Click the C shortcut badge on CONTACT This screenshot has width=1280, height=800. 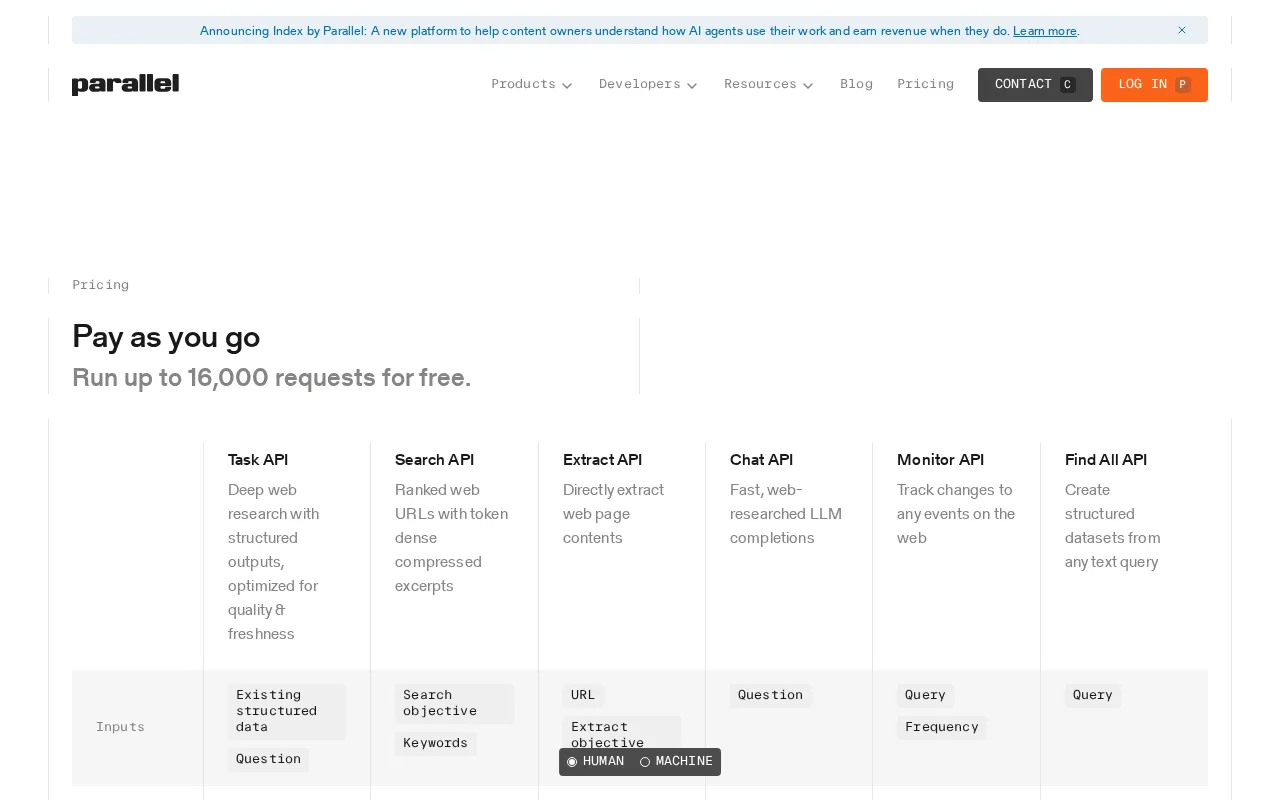coord(1068,85)
